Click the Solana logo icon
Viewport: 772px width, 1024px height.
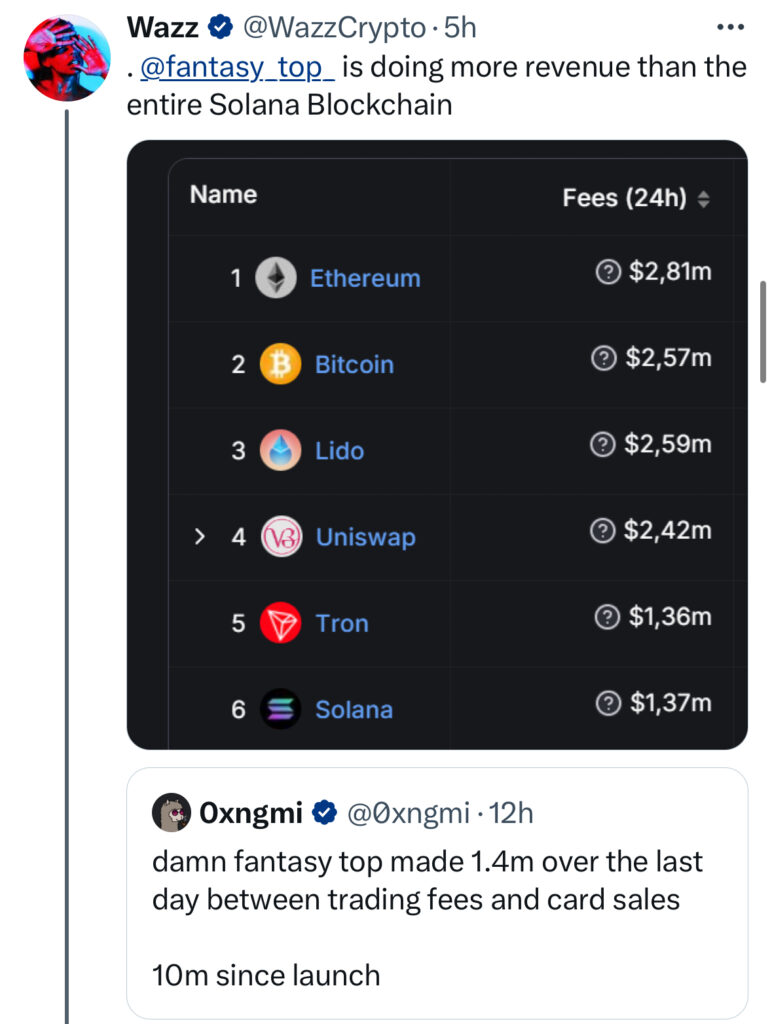click(280, 709)
